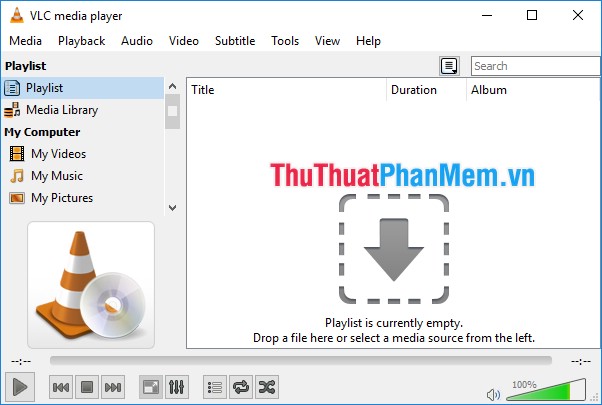The width and height of the screenshot is (602, 405).
Task: Open the Subtitle menu
Action: [x=235, y=41]
